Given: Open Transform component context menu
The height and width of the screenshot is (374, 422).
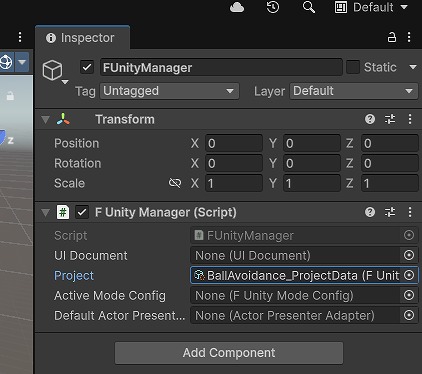Looking at the screenshot, I should point(410,119).
